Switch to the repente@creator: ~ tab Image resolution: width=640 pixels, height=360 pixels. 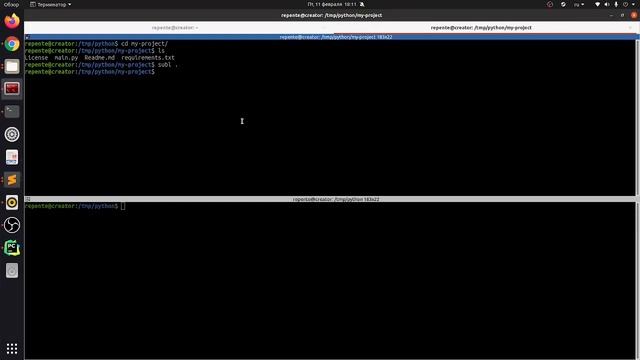pyautogui.click(x=175, y=28)
